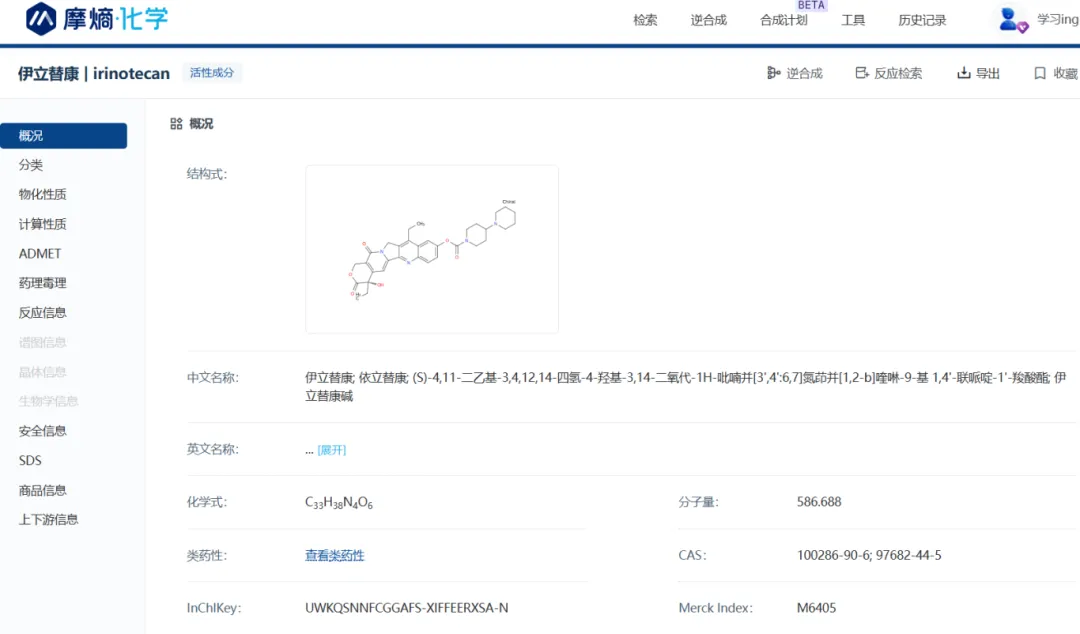Select 上下游信息 in the sidebar
This screenshot has width=1080, height=634.
pyautogui.click(x=48, y=520)
